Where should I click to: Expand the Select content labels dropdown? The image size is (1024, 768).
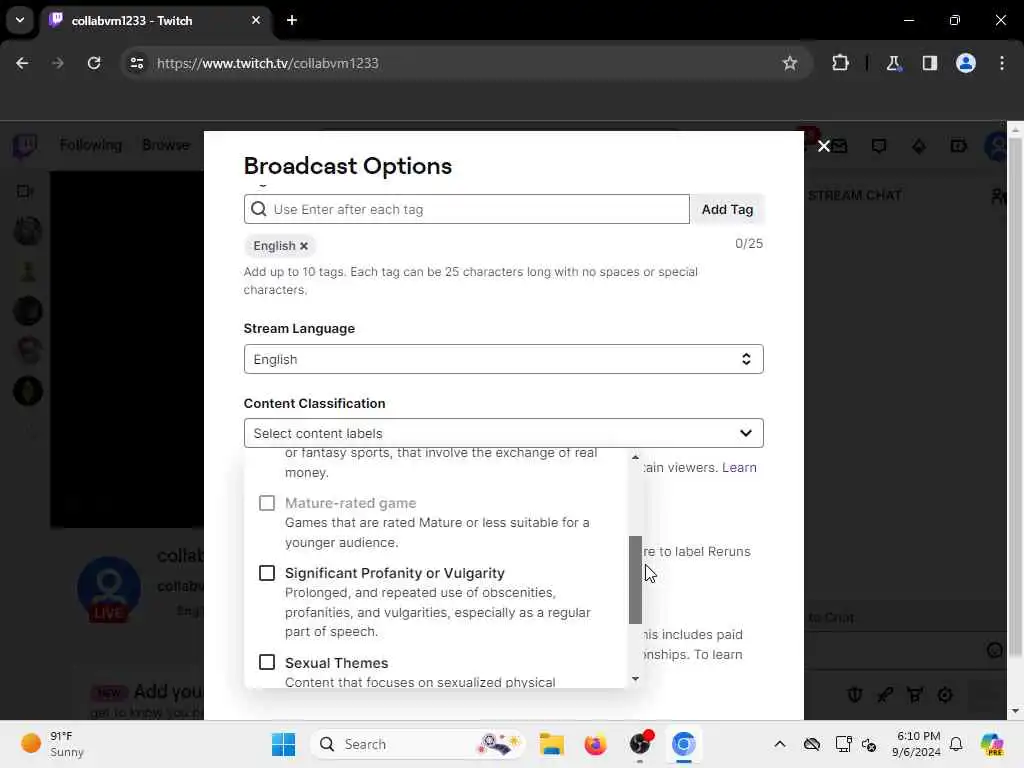pyautogui.click(x=503, y=433)
